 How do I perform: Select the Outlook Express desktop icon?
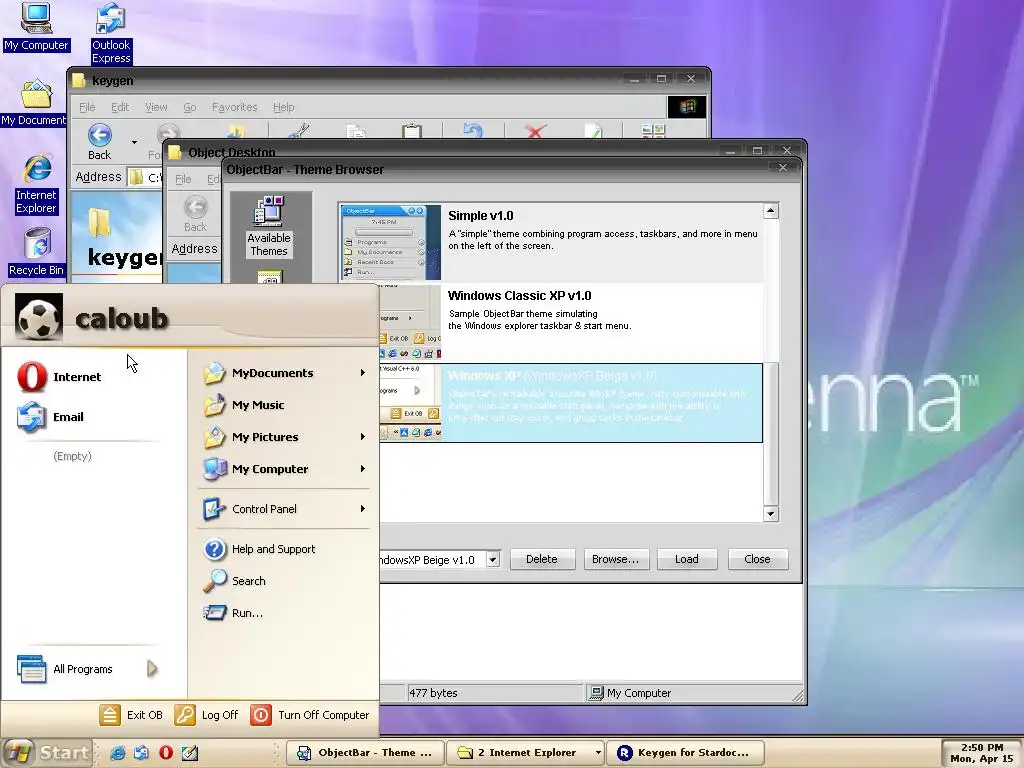[111, 33]
